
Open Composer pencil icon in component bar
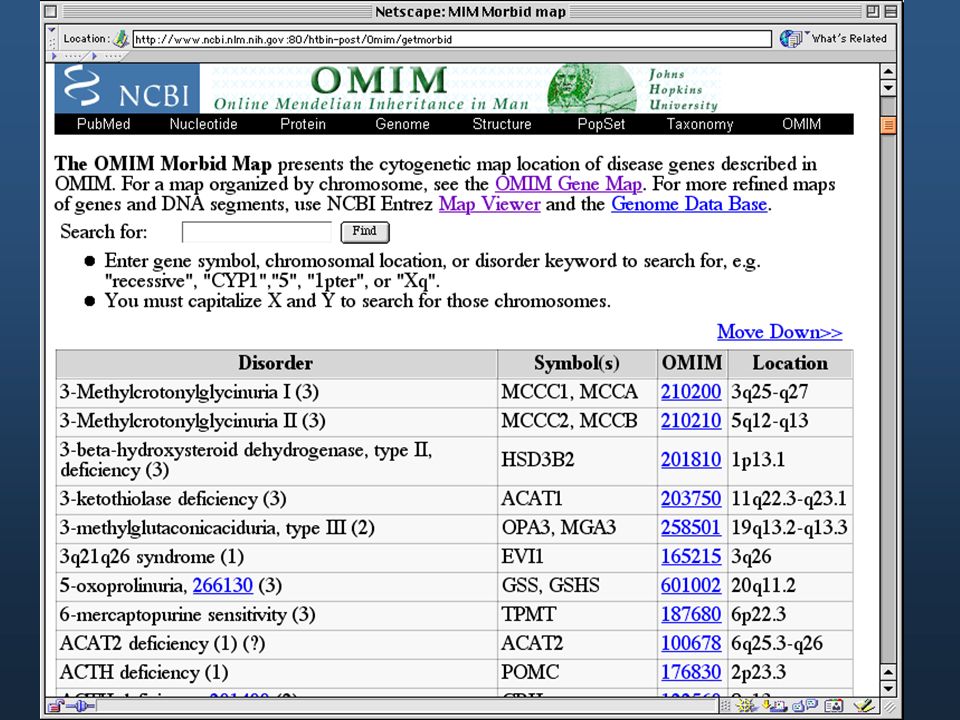pos(864,706)
